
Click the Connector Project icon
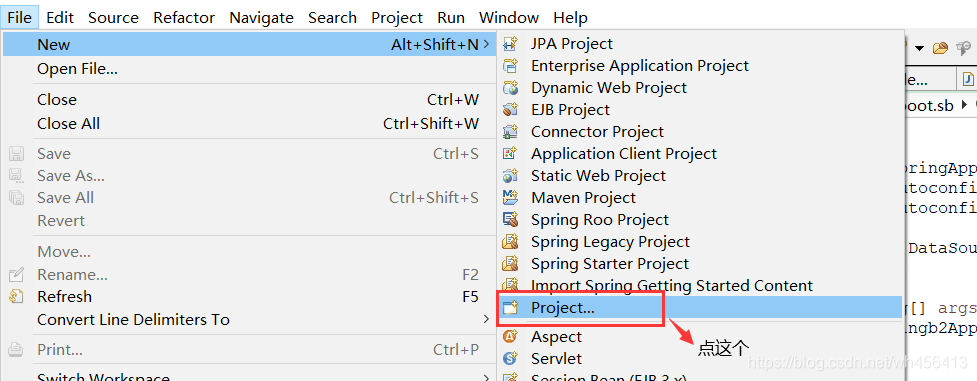[510, 132]
